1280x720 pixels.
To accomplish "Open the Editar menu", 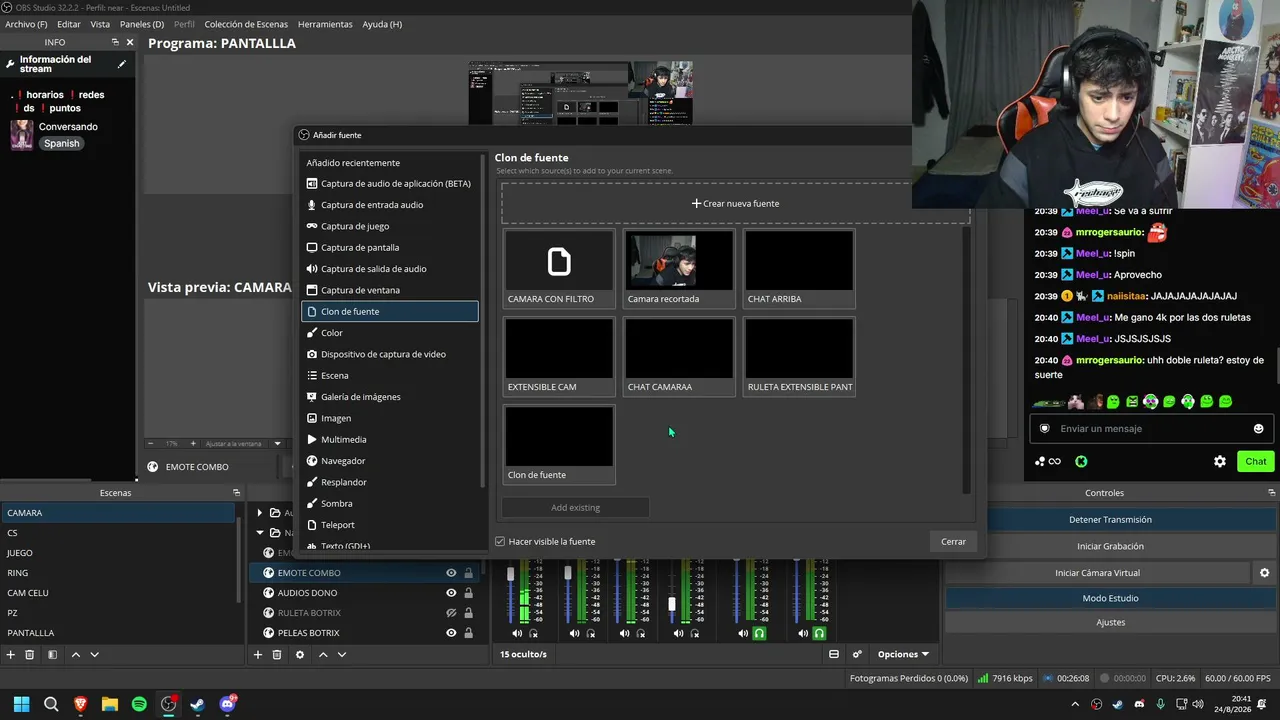I will point(69,24).
